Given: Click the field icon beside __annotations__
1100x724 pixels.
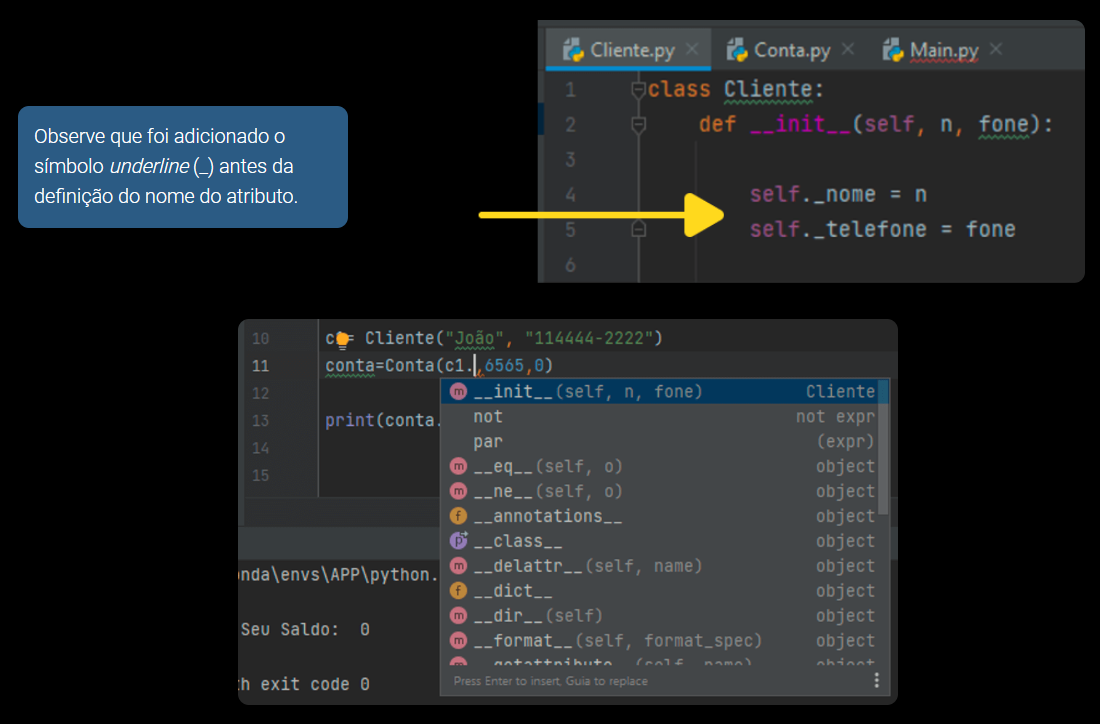Looking at the screenshot, I should (458, 516).
